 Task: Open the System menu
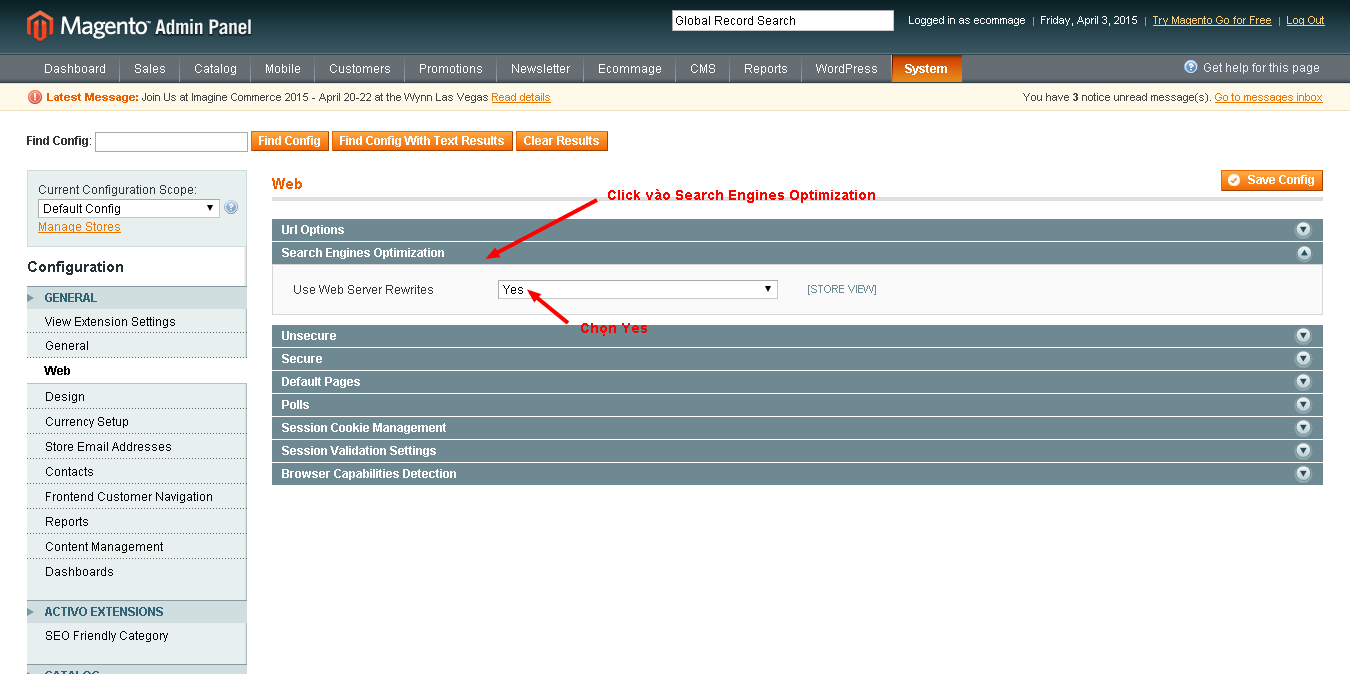click(926, 69)
